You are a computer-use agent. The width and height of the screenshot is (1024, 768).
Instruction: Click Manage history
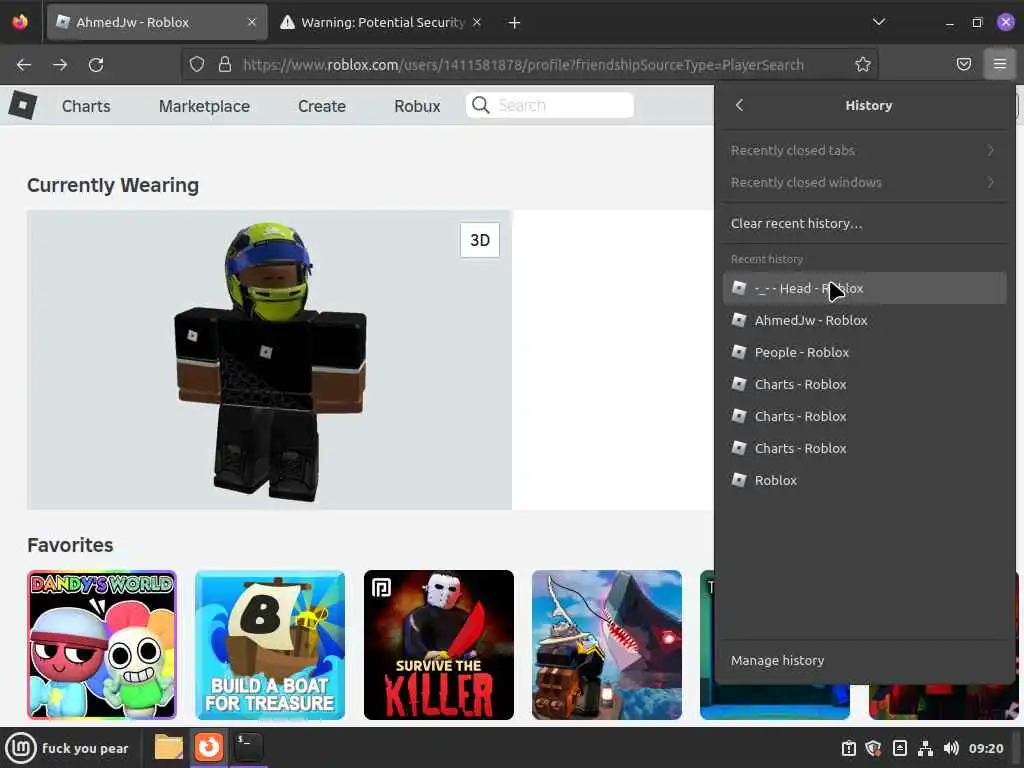click(x=864, y=660)
